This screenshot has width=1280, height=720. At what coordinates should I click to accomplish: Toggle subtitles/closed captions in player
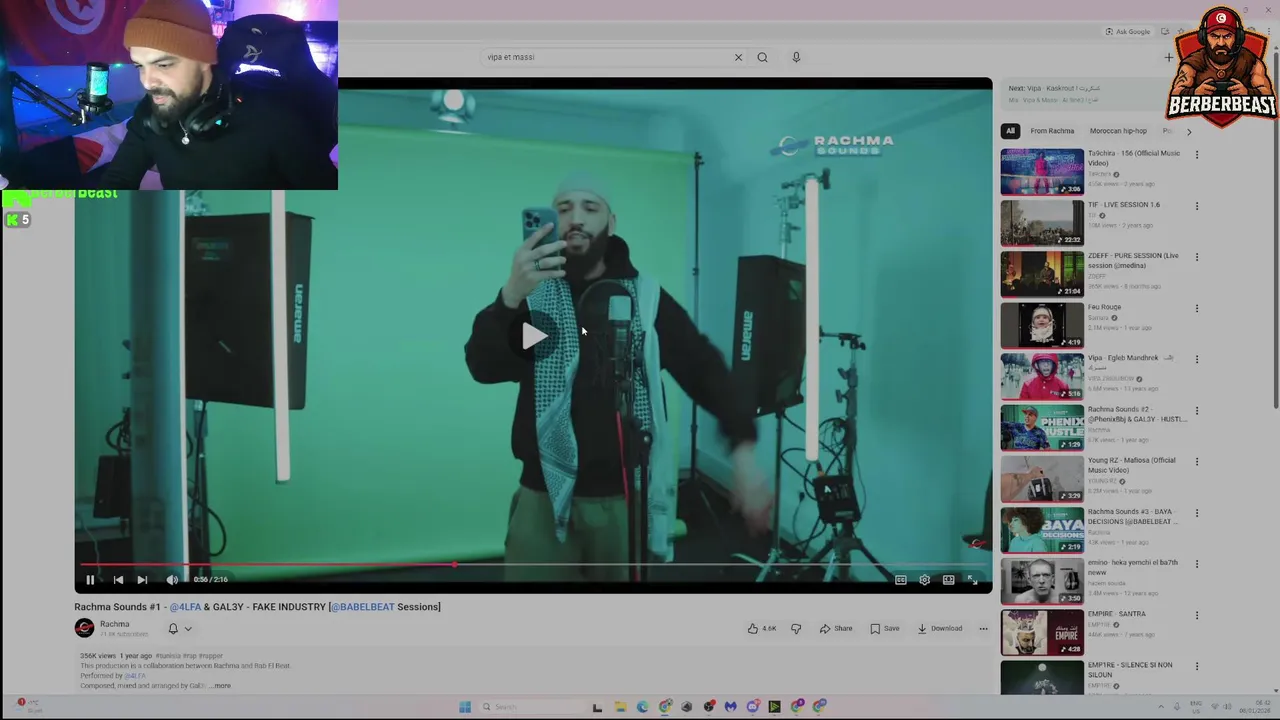[x=900, y=579]
